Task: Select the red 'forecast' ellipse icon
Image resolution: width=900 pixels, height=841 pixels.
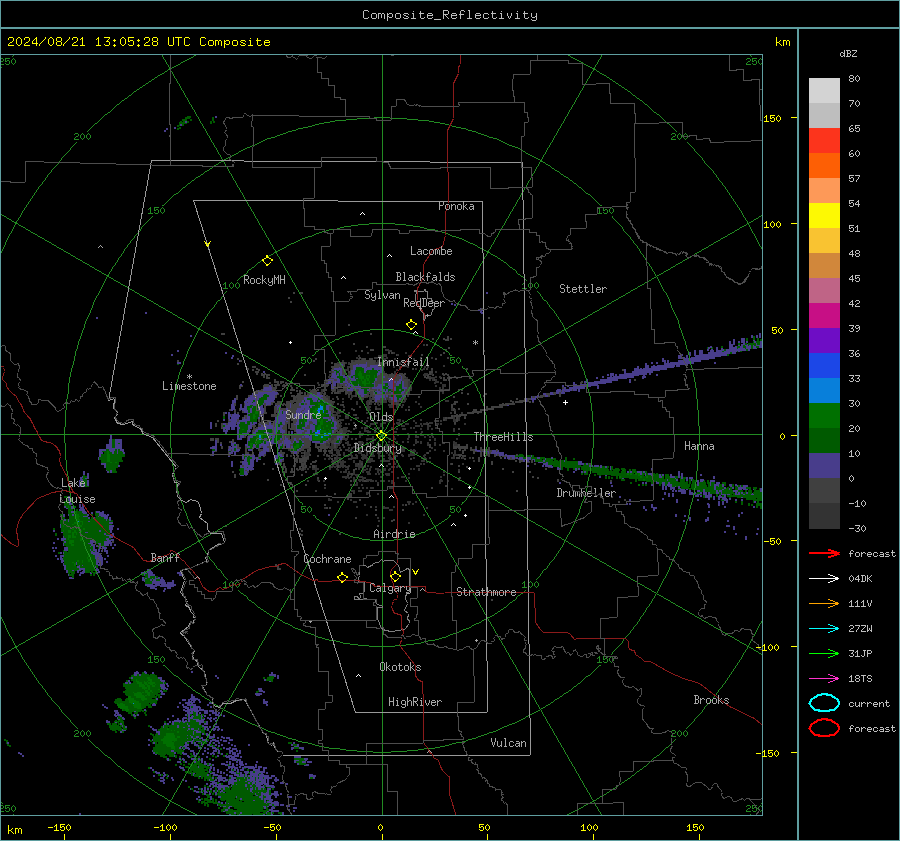Action: tap(824, 728)
